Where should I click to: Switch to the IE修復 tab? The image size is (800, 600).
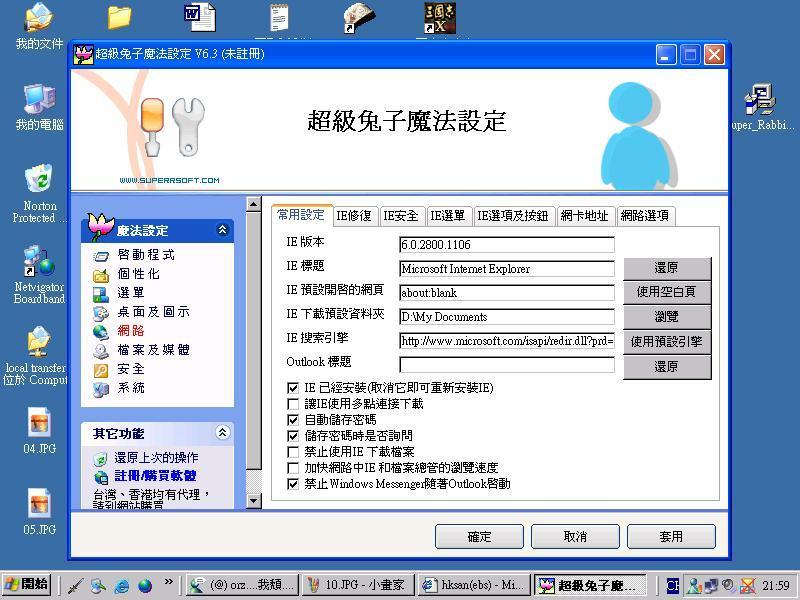(x=354, y=216)
